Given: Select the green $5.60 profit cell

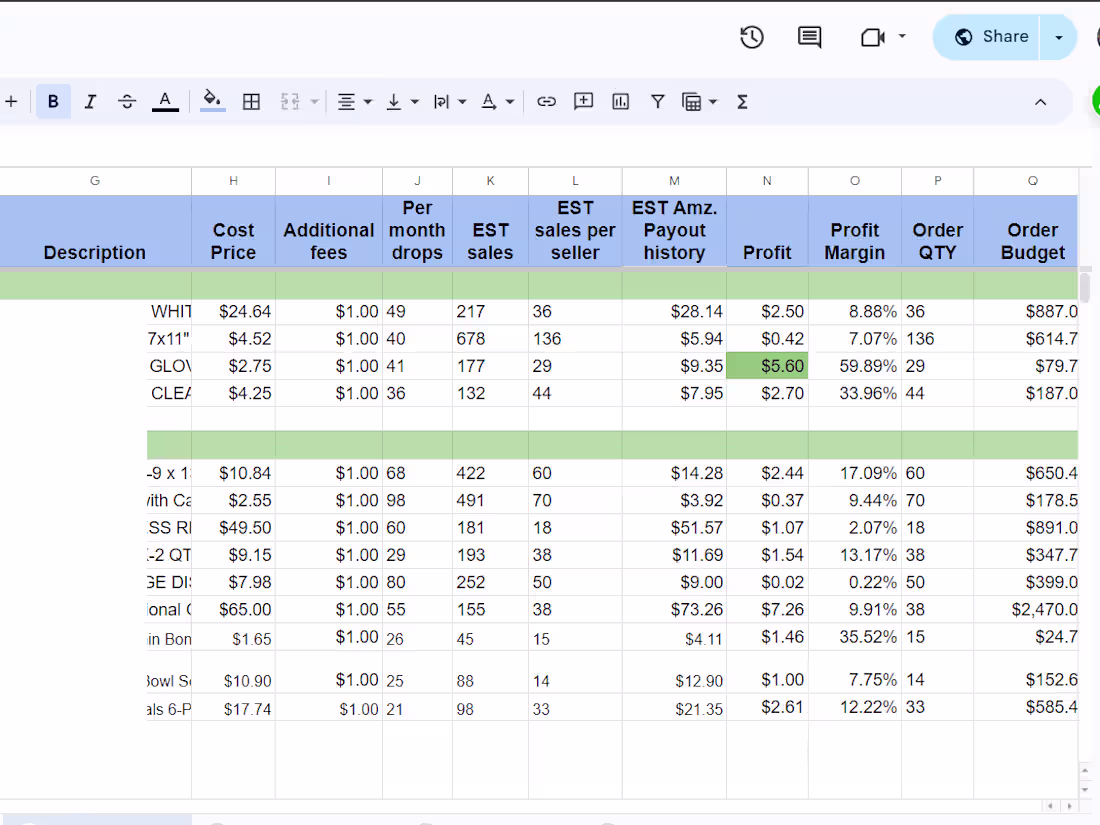Looking at the screenshot, I should [767, 366].
